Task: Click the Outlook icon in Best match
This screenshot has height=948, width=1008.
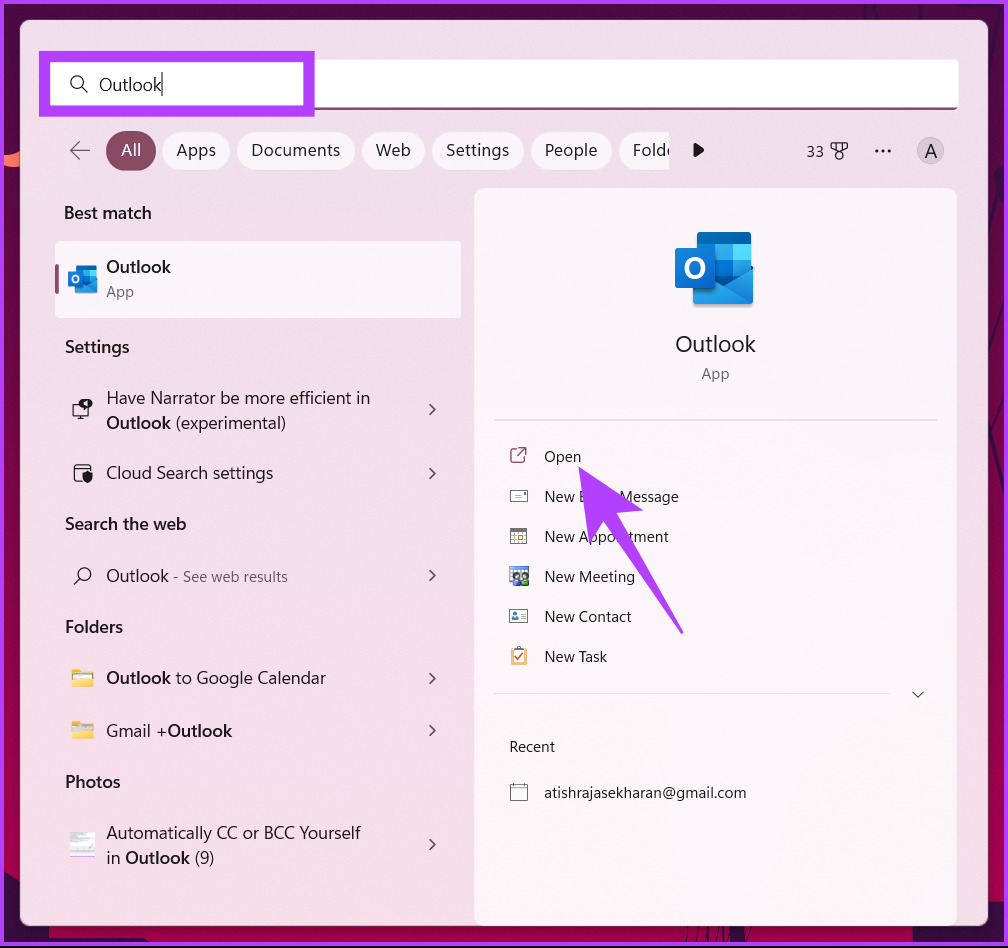Action: click(x=83, y=279)
